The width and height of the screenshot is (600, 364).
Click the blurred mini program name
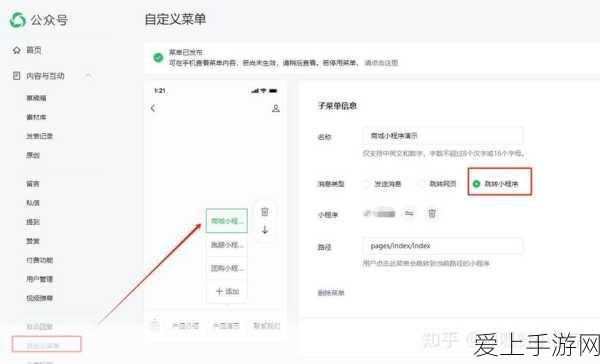[379, 213]
